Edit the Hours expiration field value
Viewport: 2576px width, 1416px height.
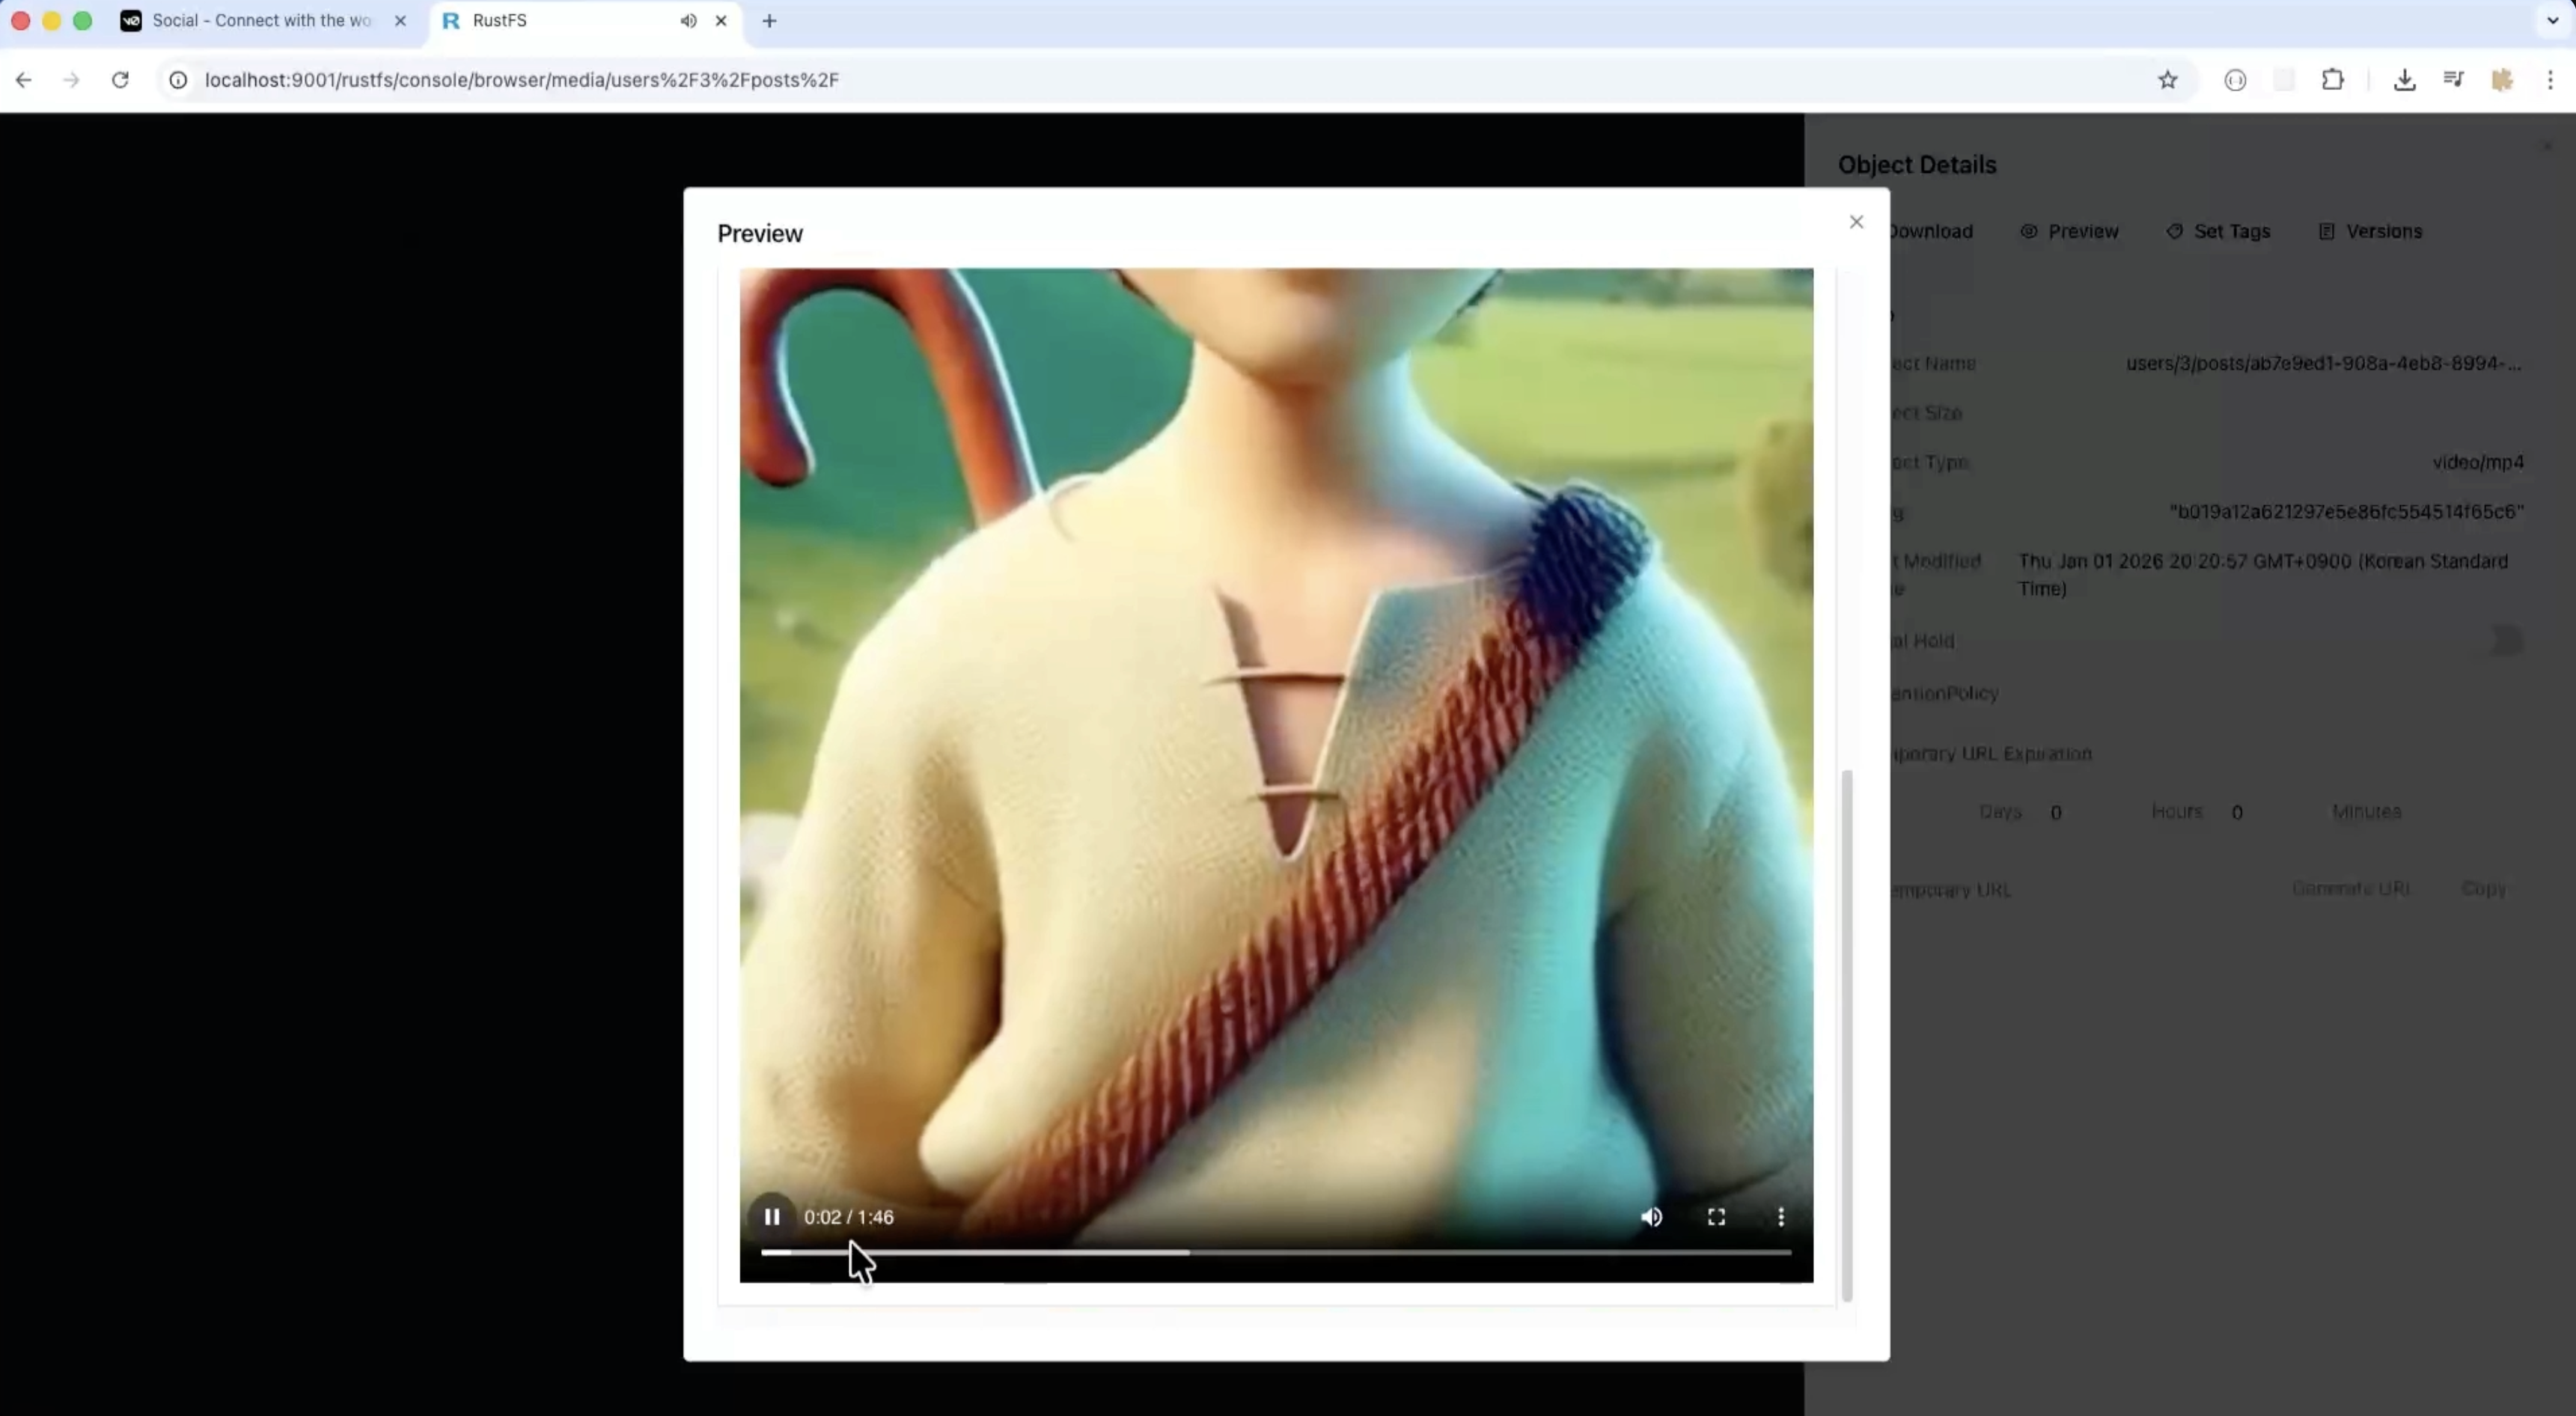(x=2238, y=812)
